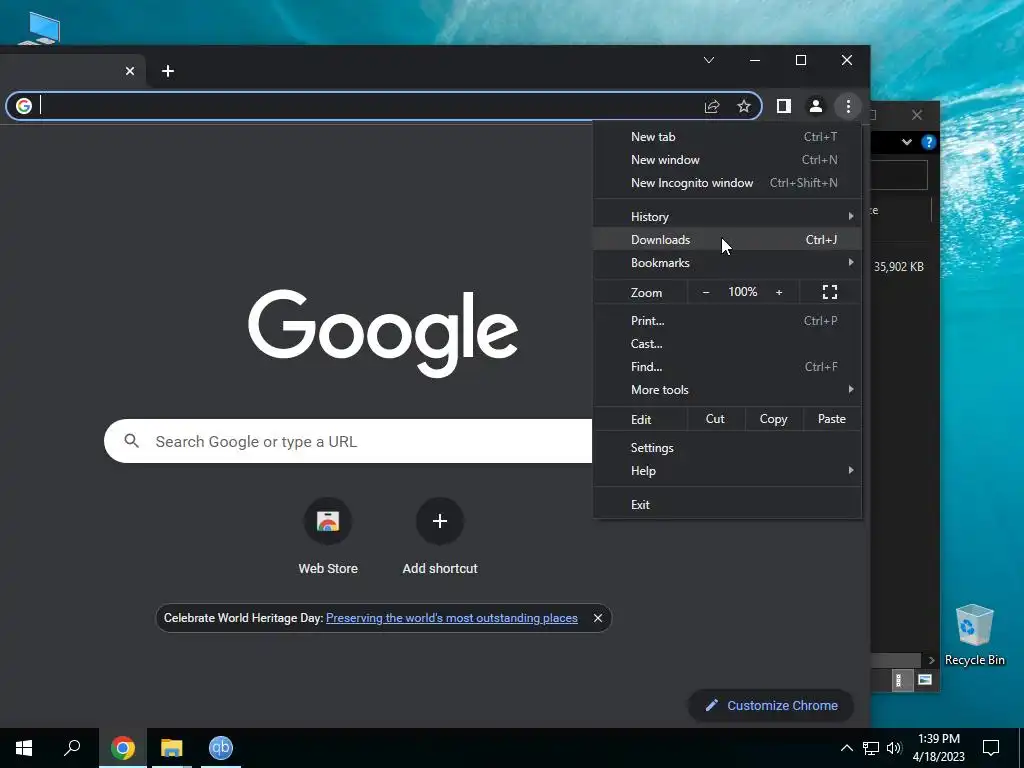The image size is (1024, 768).
Task: Decrease zoom with the minus button
Action: pyautogui.click(x=705, y=292)
